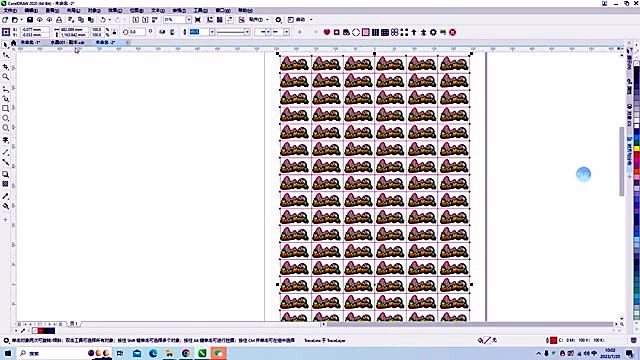The height and width of the screenshot is (360, 640).
Task: Select the Pick tool in toolbox
Action: click(5, 45)
